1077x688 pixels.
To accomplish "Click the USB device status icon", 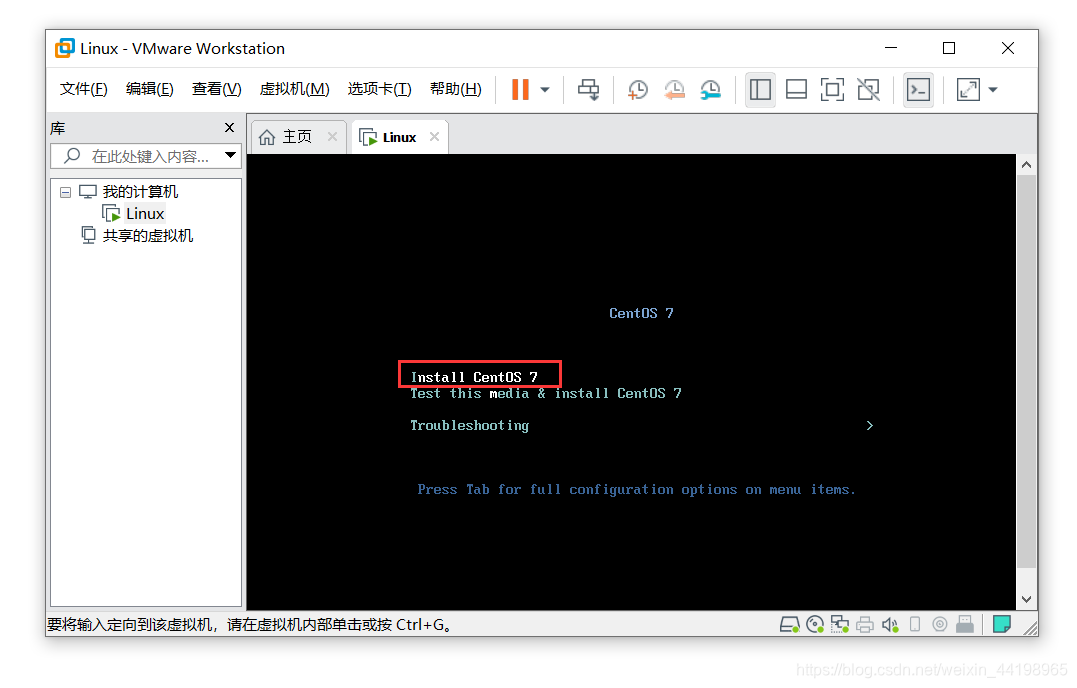I will (x=915, y=624).
